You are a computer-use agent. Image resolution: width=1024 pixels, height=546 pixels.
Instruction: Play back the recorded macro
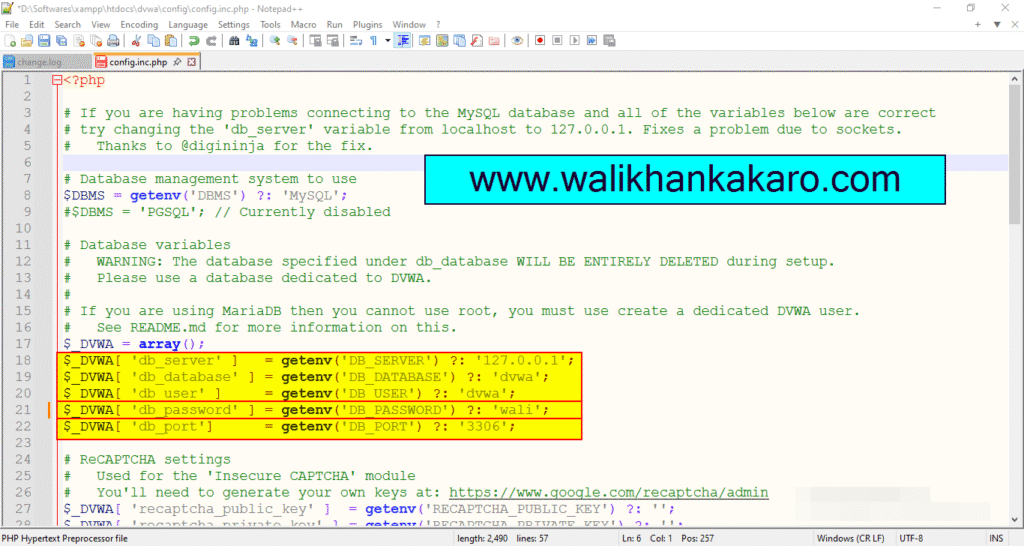click(574, 40)
